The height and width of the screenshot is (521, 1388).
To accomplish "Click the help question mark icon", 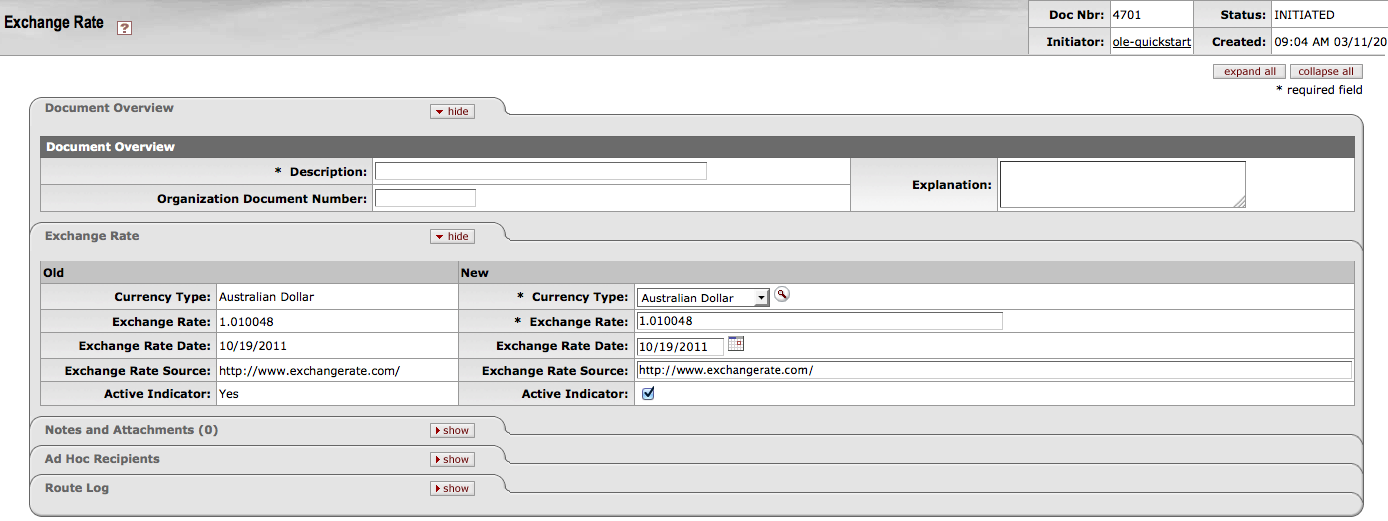I will point(124,28).
